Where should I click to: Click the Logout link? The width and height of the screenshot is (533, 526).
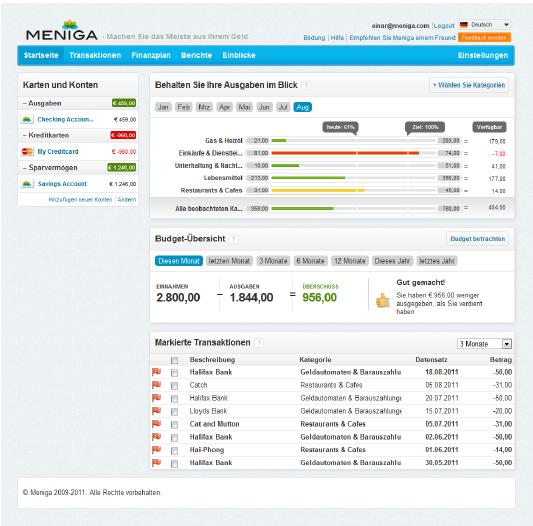[444, 26]
